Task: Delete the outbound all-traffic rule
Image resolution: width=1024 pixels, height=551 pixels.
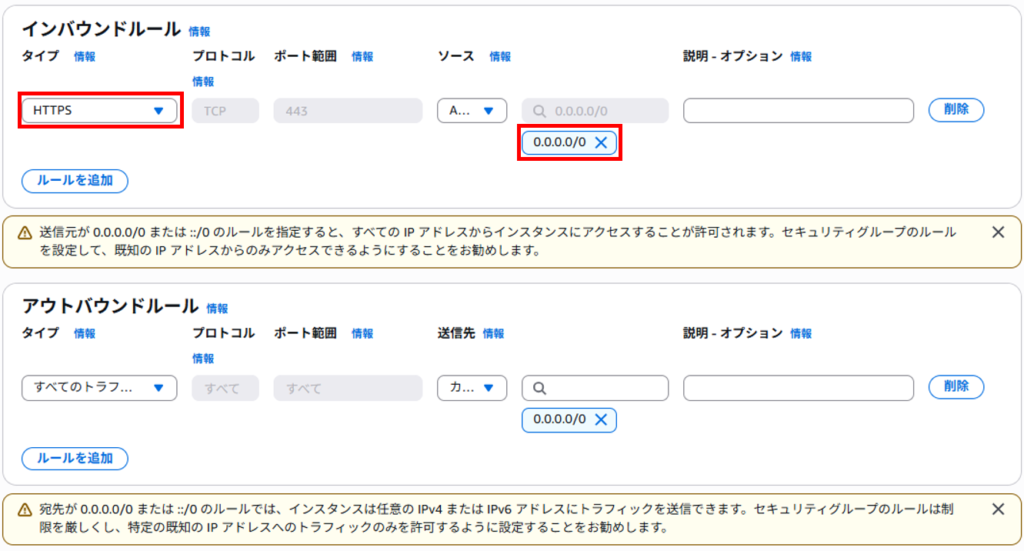Action: click(956, 386)
